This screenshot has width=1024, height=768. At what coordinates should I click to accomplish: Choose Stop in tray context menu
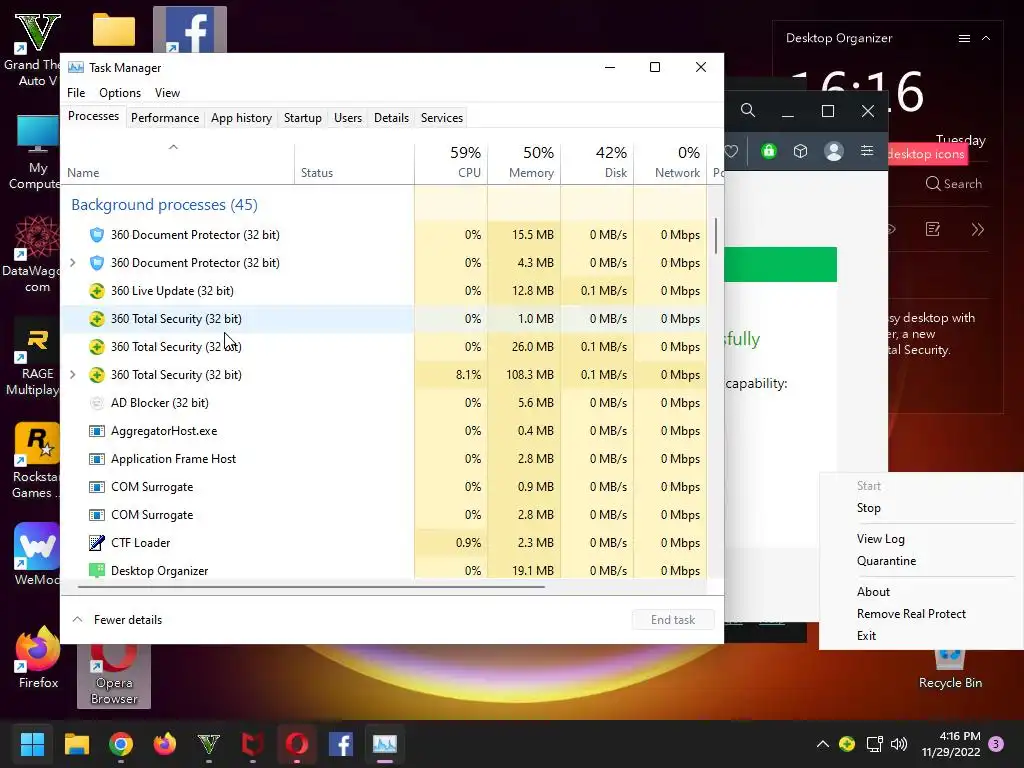[x=869, y=508]
